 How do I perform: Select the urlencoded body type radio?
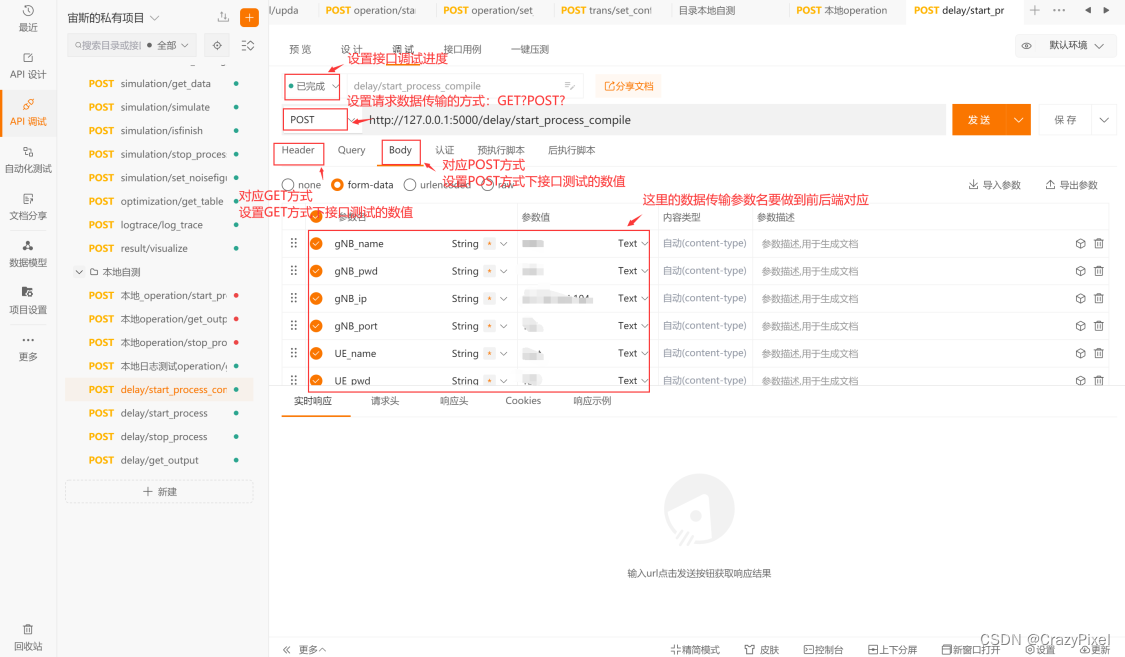(x=410, y=184)
